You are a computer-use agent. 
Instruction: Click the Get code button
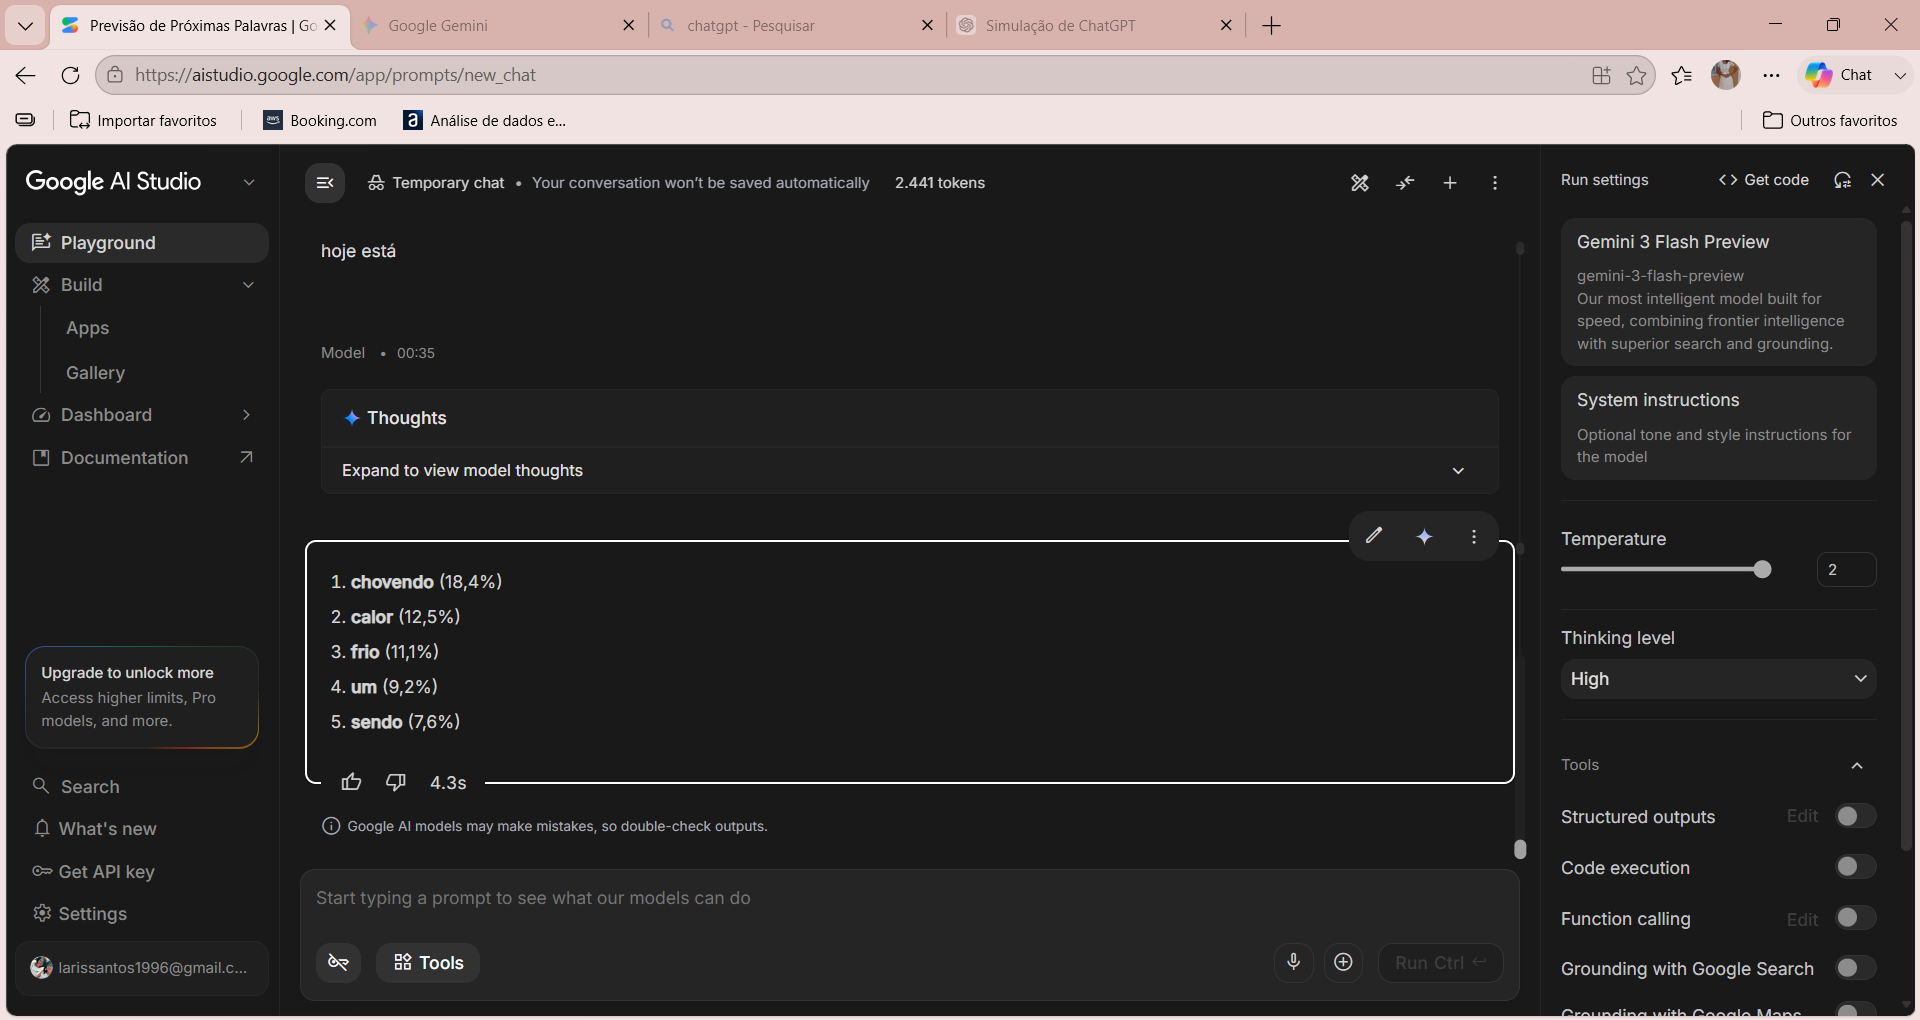click(x=1764, y=180)
